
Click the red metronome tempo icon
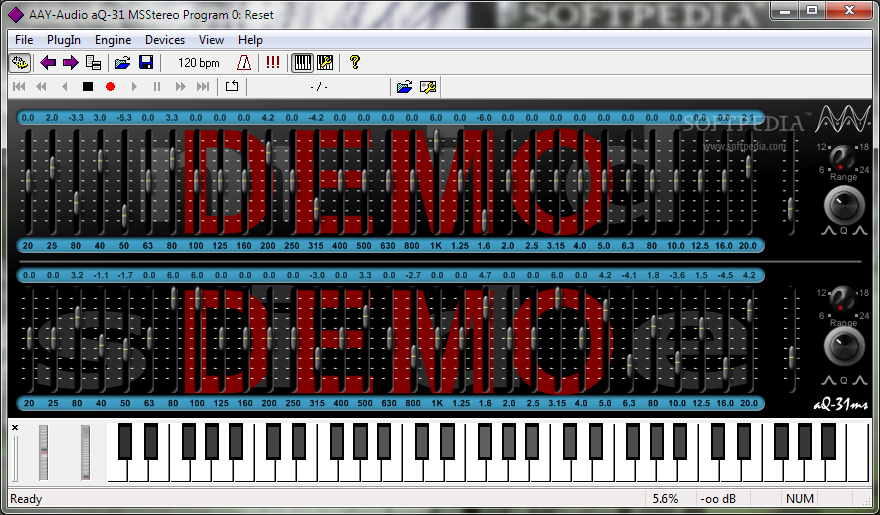click(x=244, y=62)
